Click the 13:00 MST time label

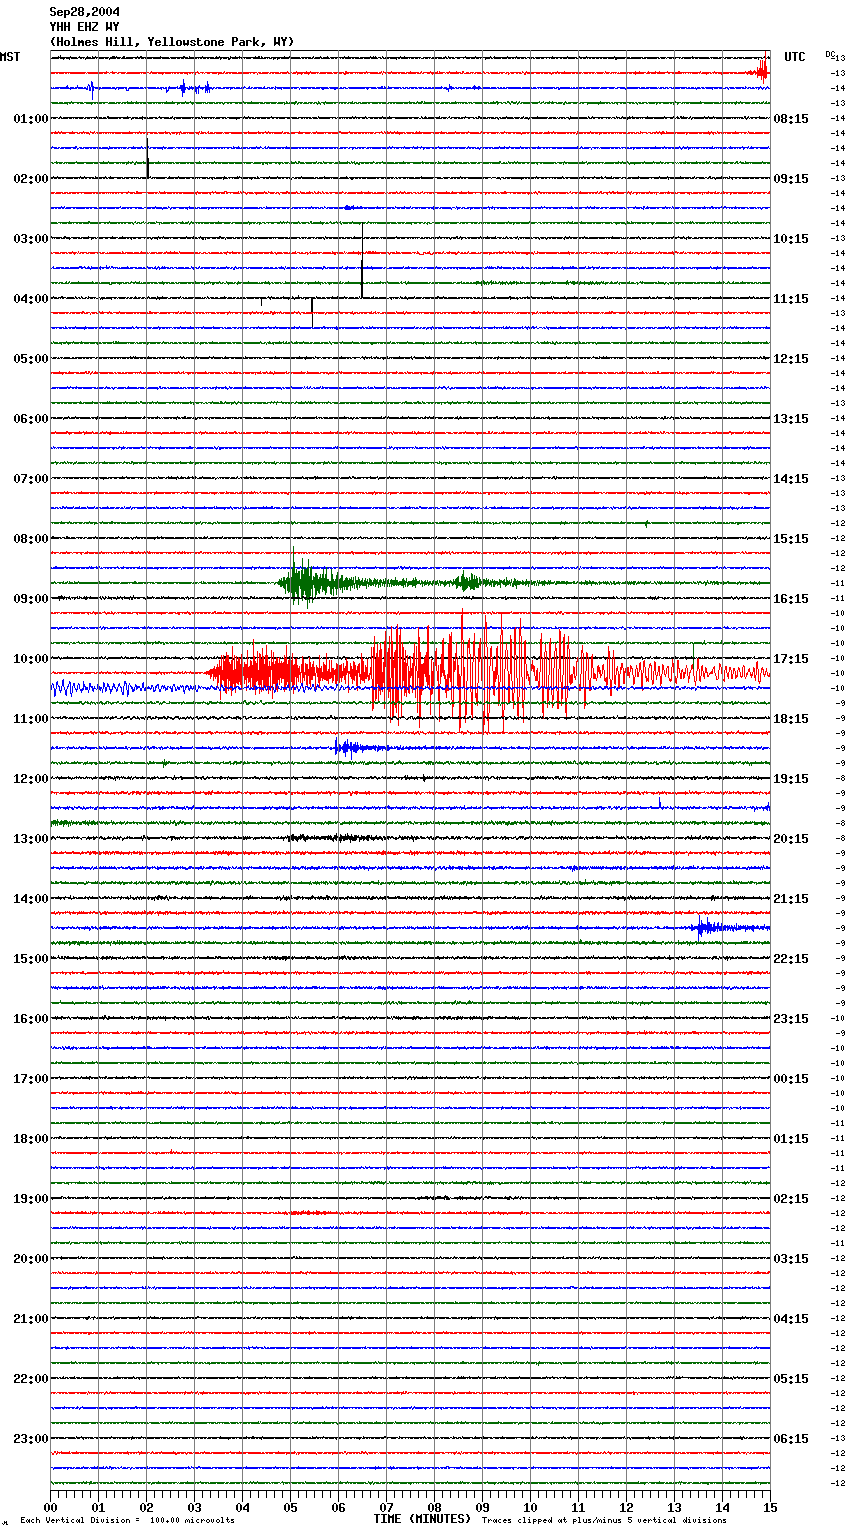[x=31, y=839]
